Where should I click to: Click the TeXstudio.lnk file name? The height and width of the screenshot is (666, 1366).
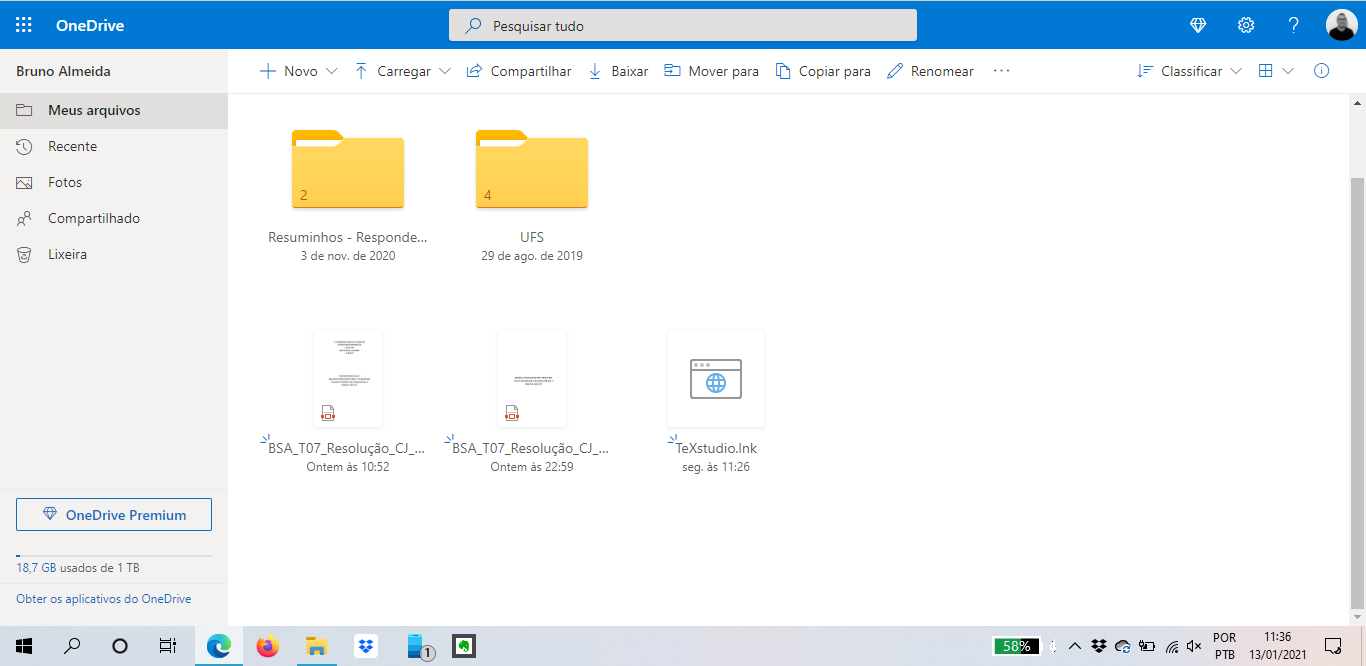click(716, 448)
